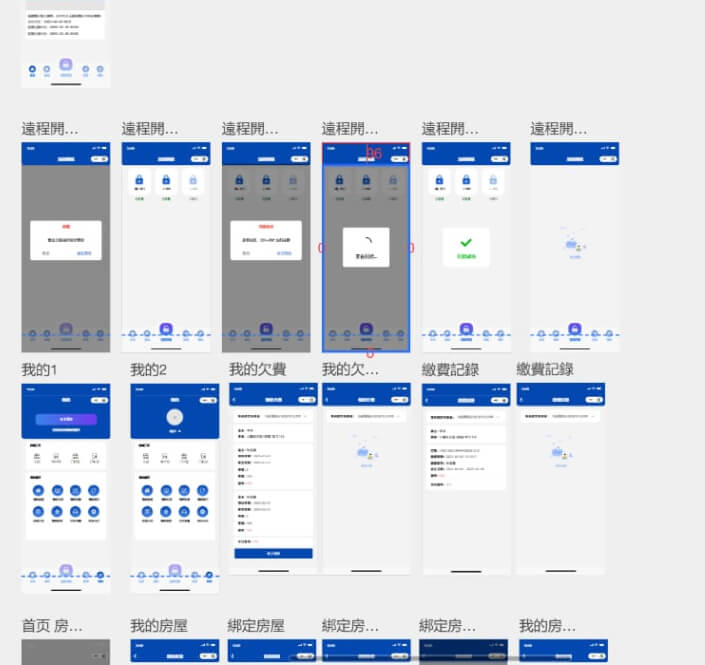Click the purple login button in 我的1 artboard

[66, 420]
